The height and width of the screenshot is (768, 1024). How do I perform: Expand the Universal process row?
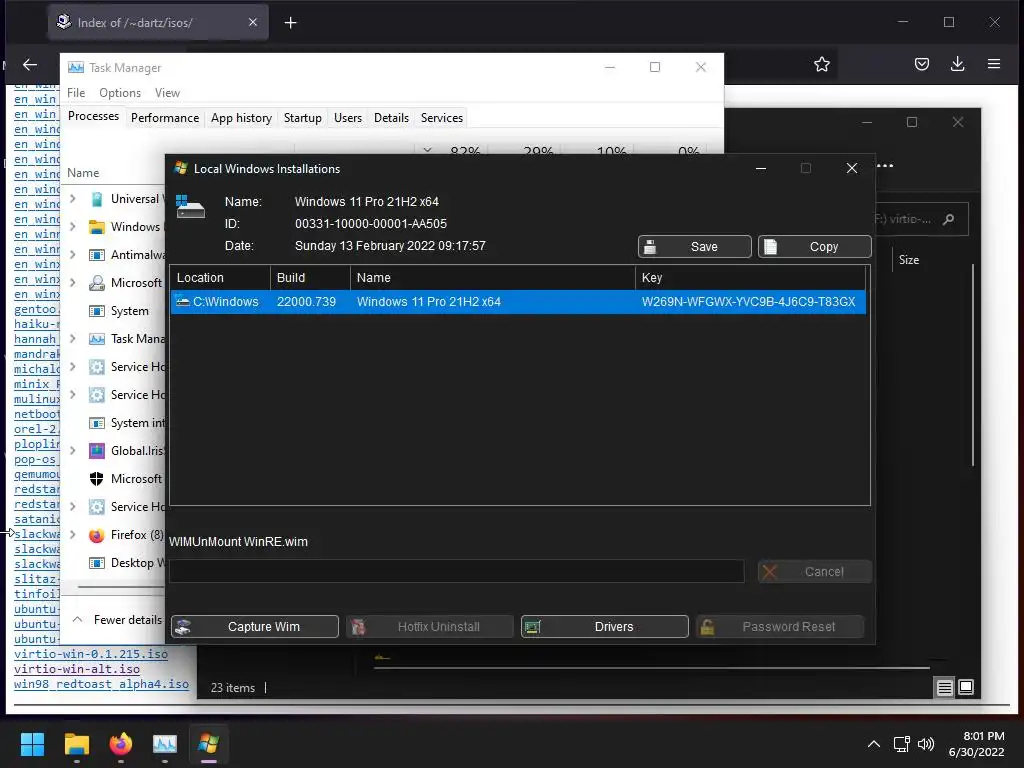pos(73,199)
